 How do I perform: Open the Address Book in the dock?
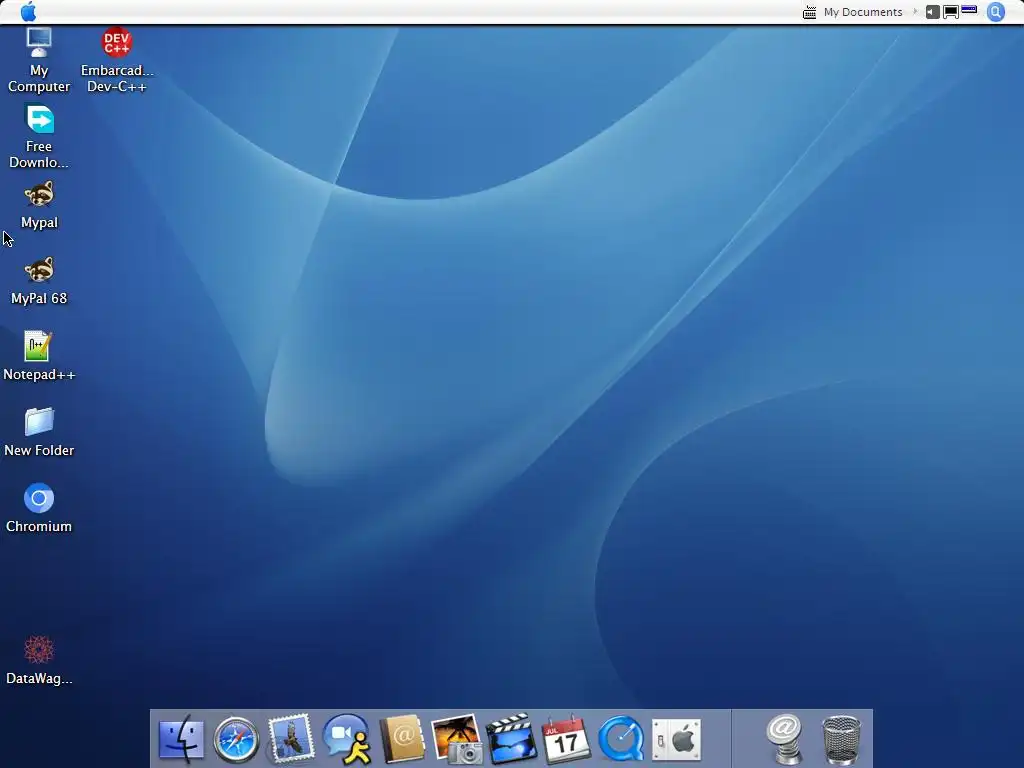pyautogui.click(x=402, y=739)
